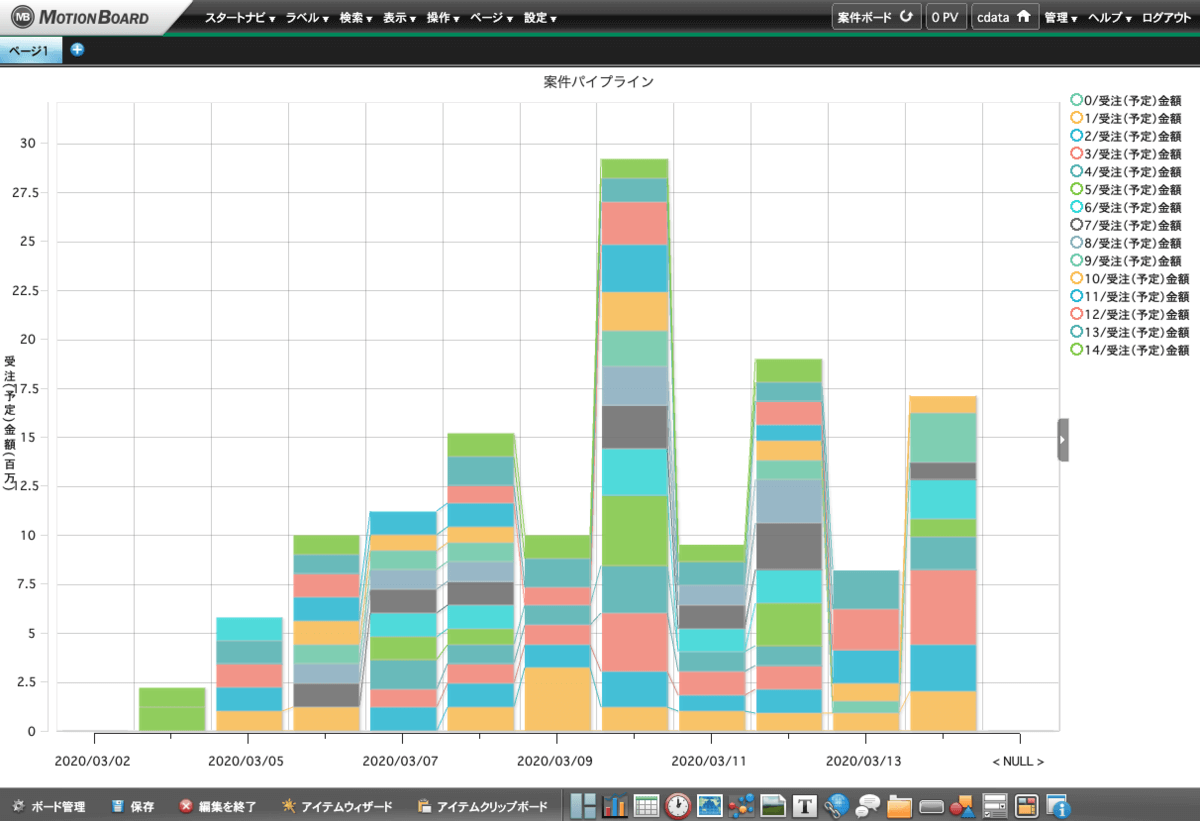Toggle 0/受注(予定)金額 legend series
The height and width of the screenshot is (821, 1200).
tap(1125, 100)
